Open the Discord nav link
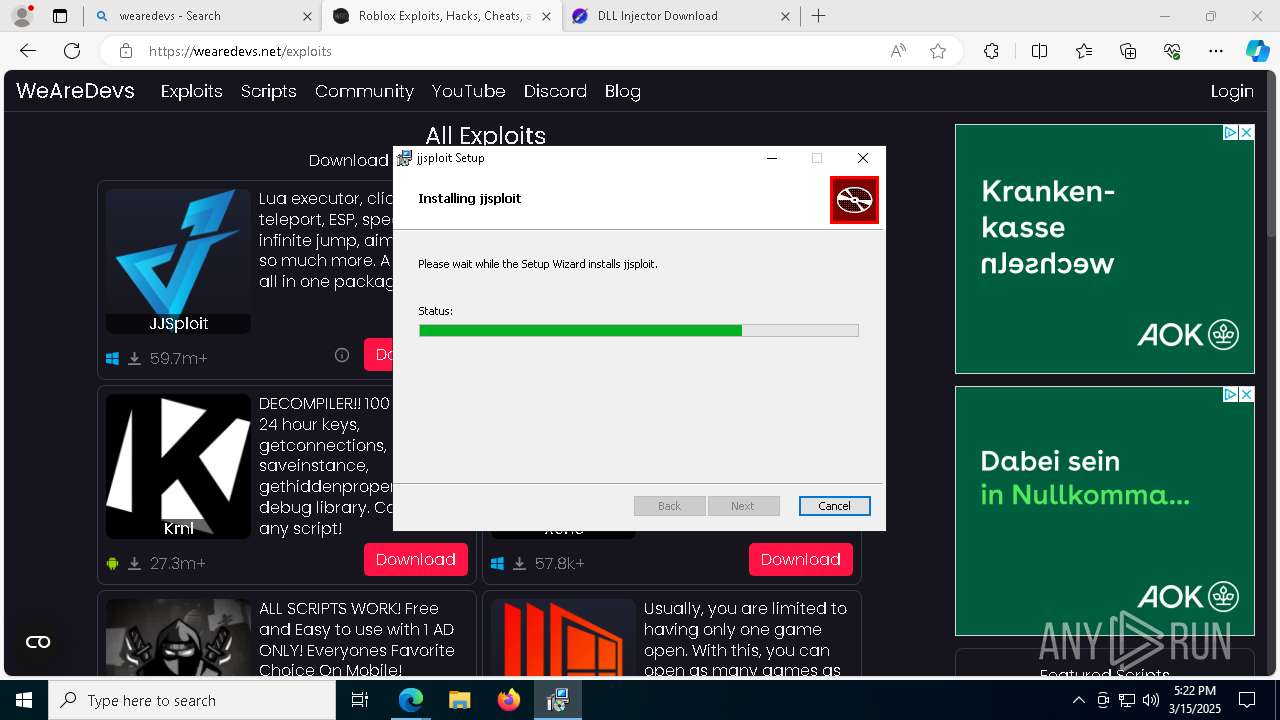This screenshot has height=720, width=1280. pyautogui.click(x=555, y=91)
